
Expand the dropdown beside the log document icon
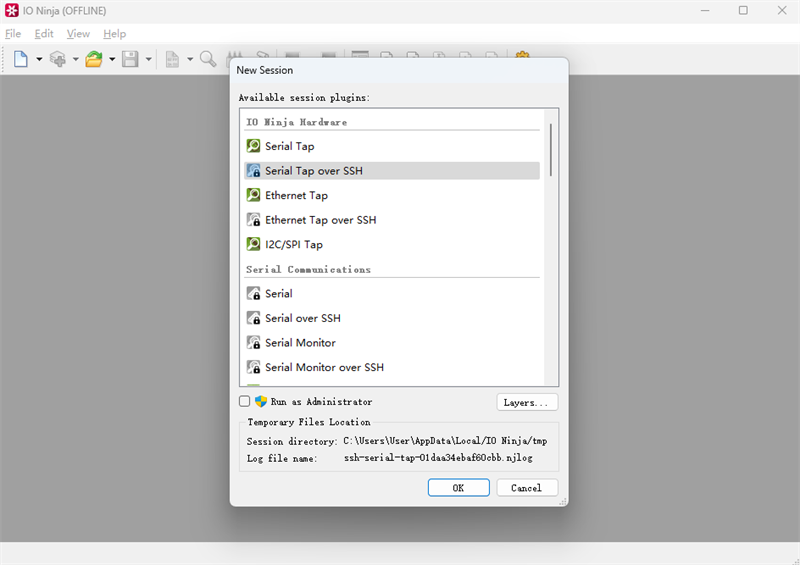190,60
